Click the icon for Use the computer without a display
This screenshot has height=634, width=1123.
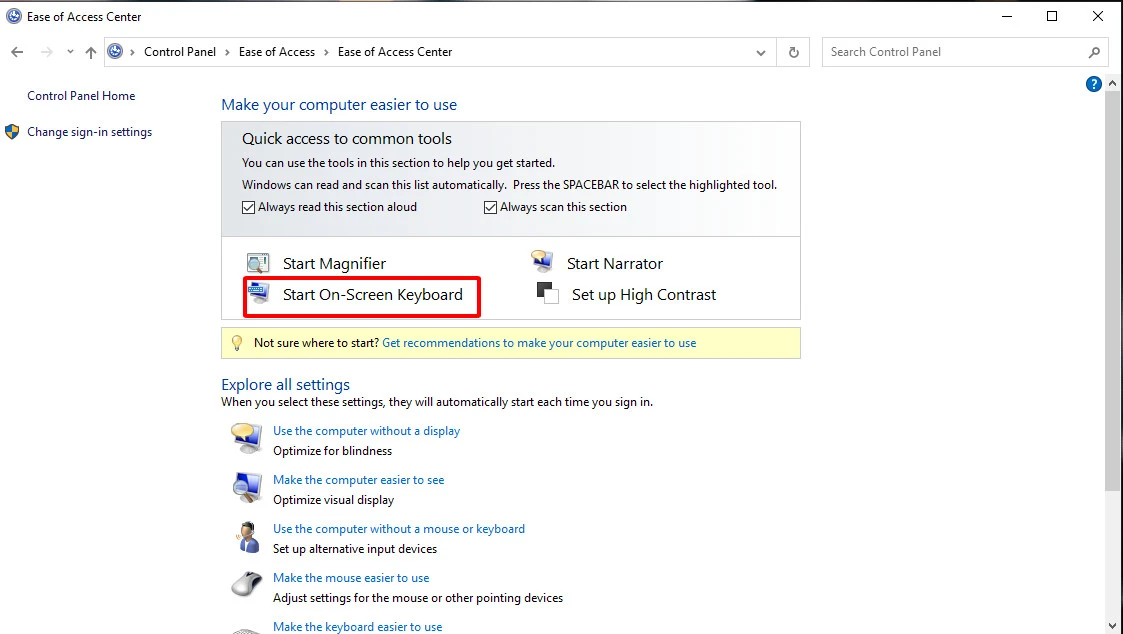point(247,438)
